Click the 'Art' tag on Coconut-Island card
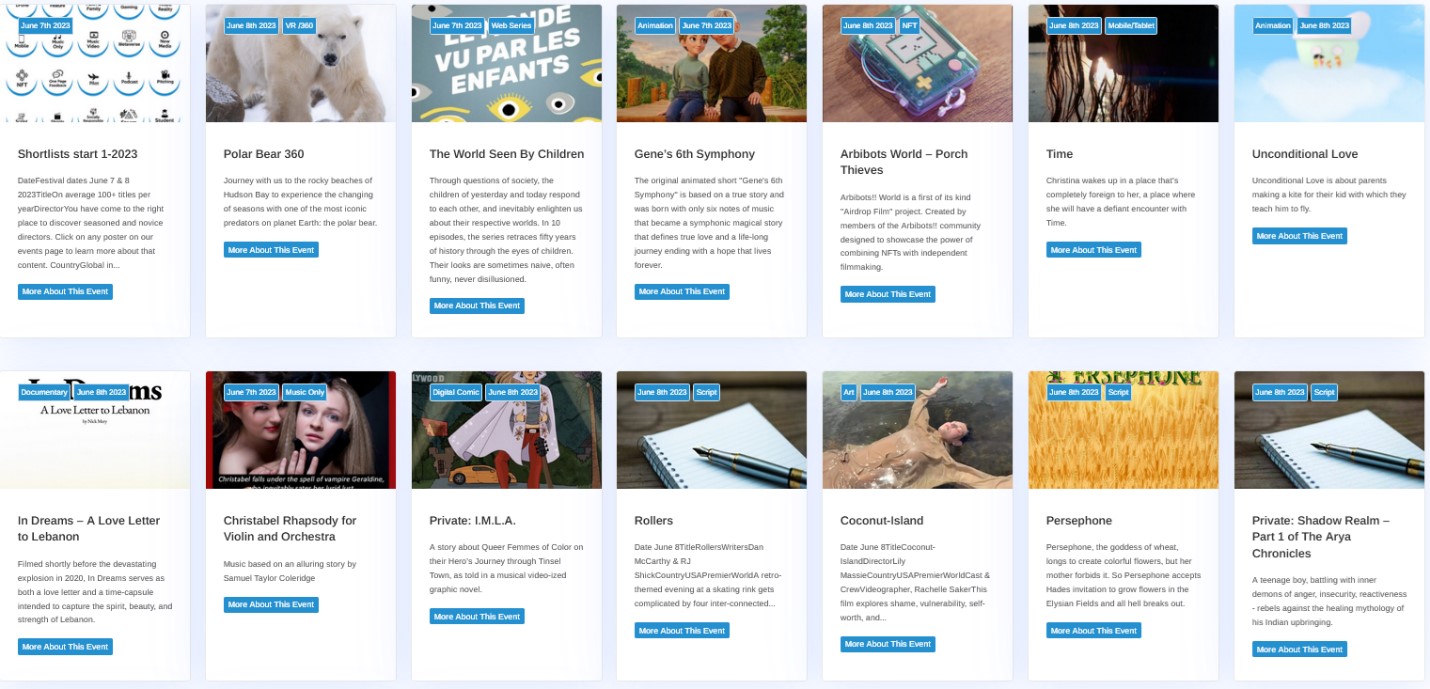 point(848,392)
